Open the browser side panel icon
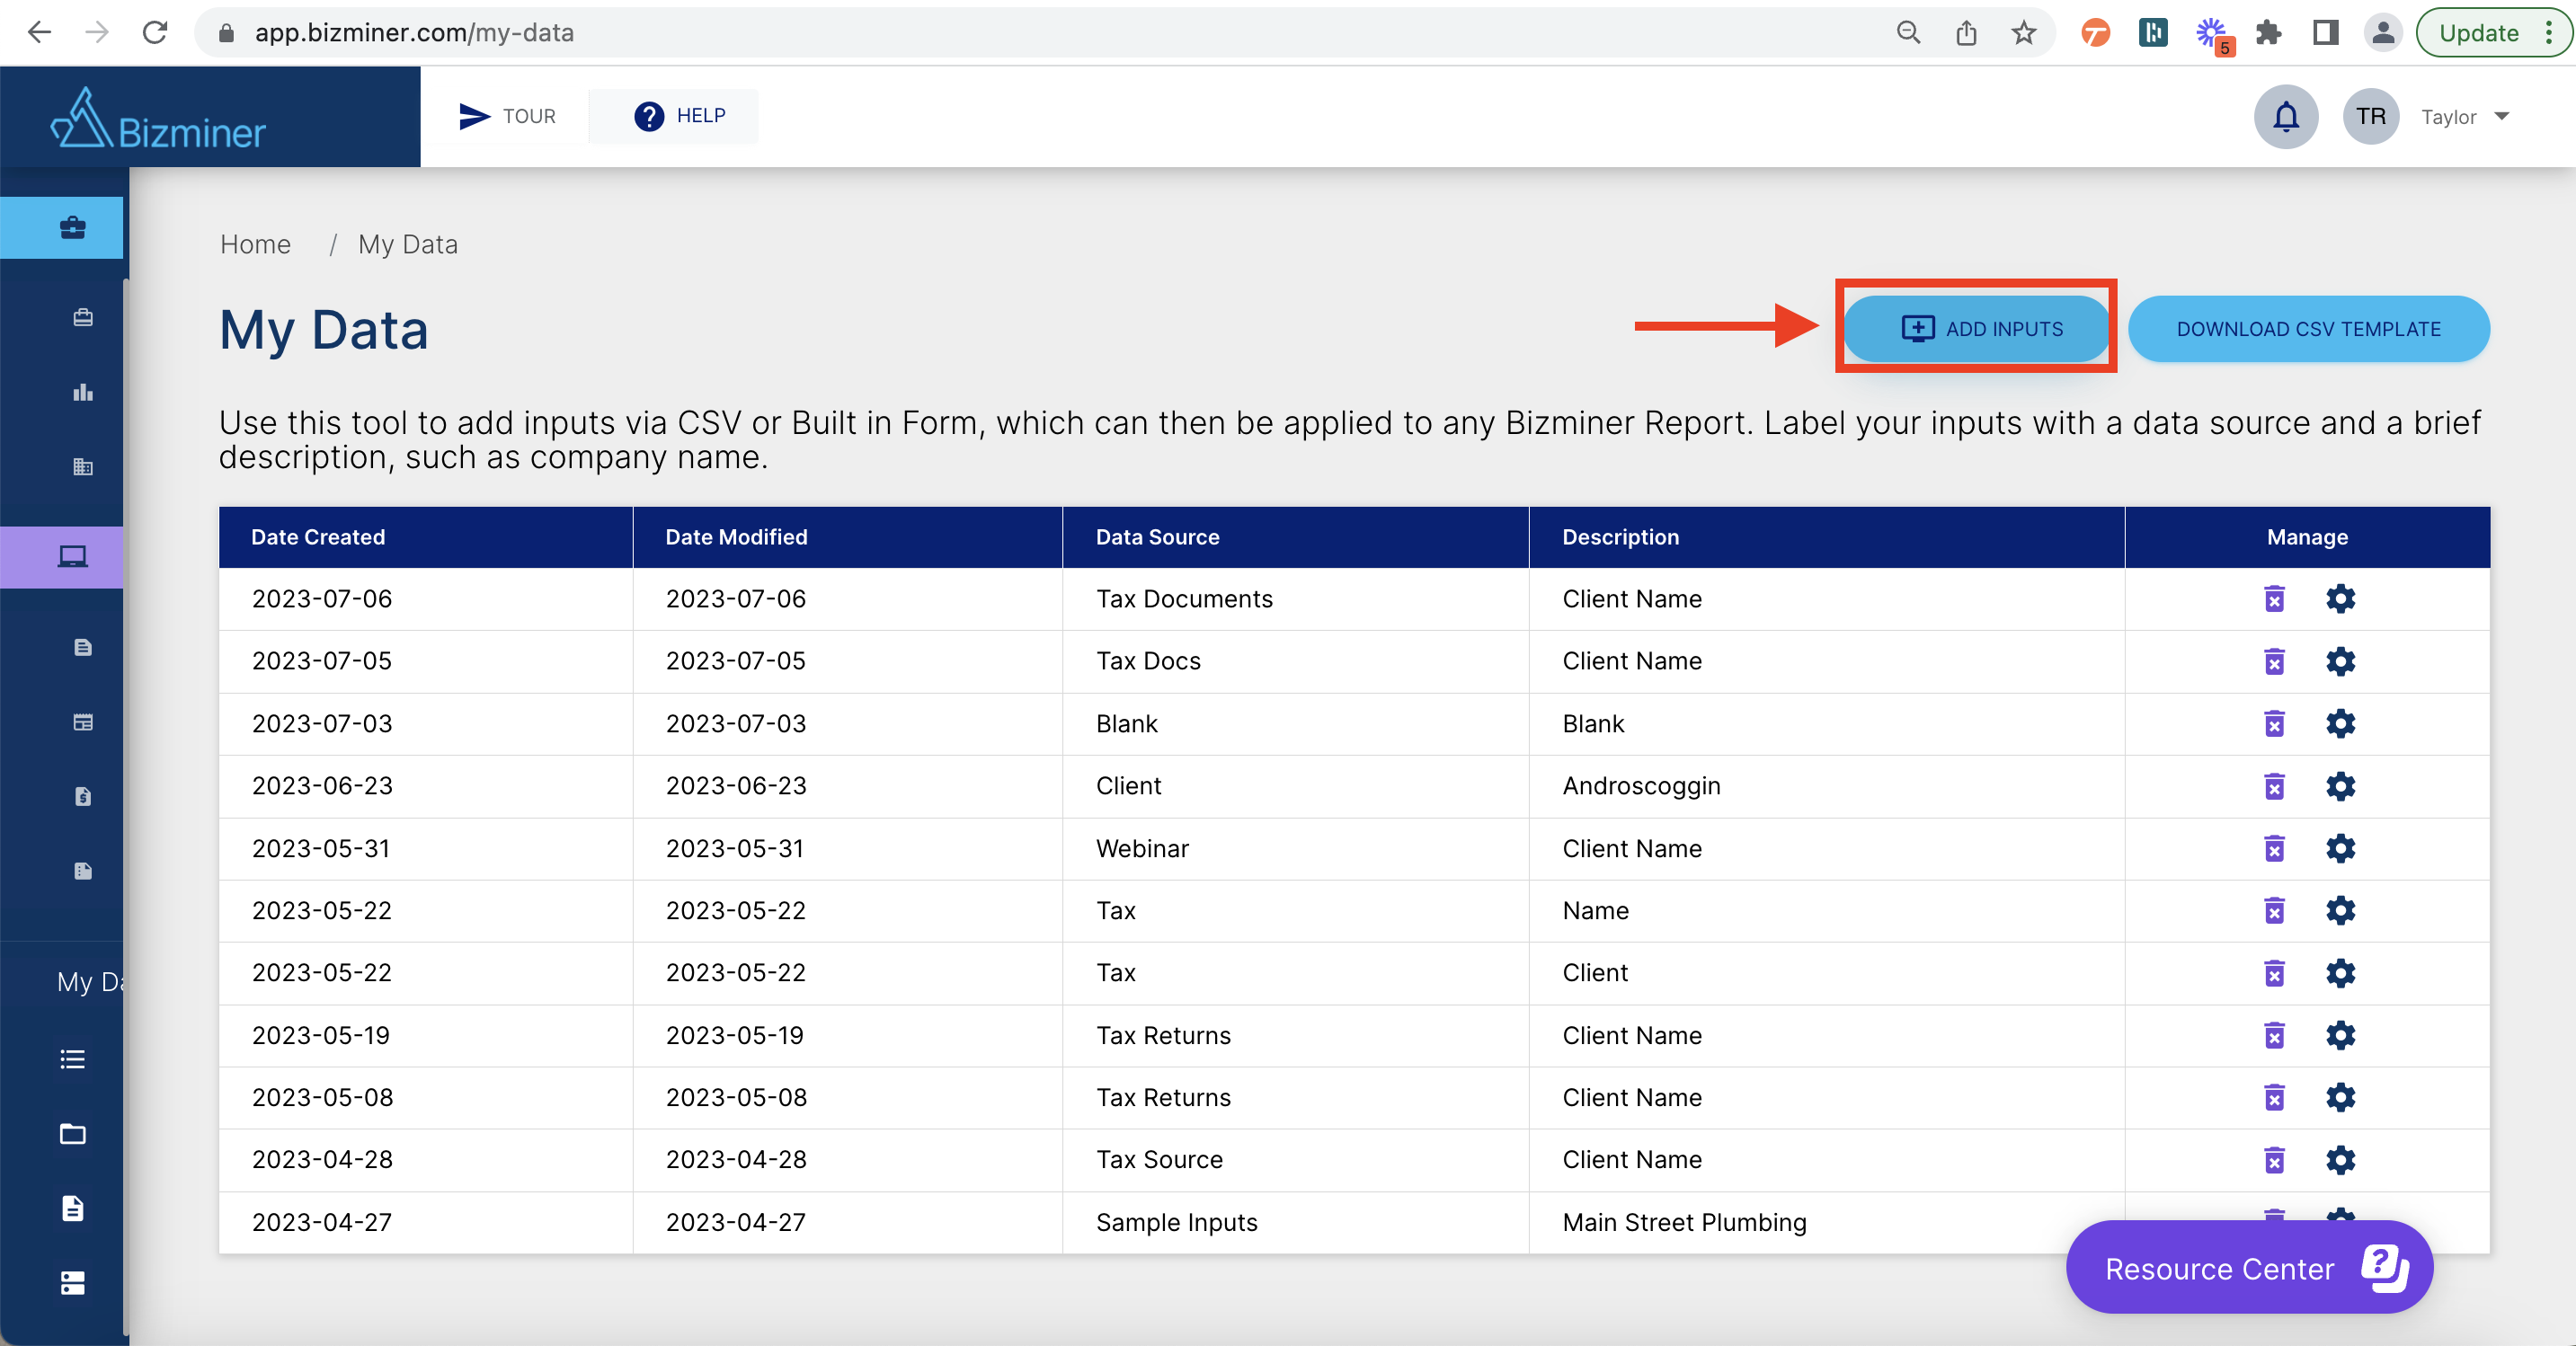2576x1346 pixels. point(2326,33)
